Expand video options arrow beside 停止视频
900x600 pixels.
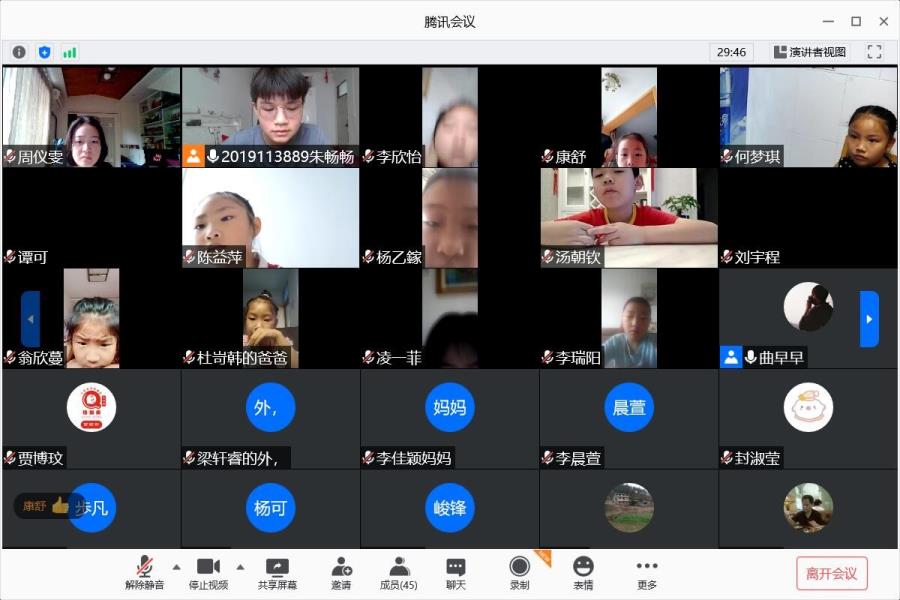pos(239,565)
